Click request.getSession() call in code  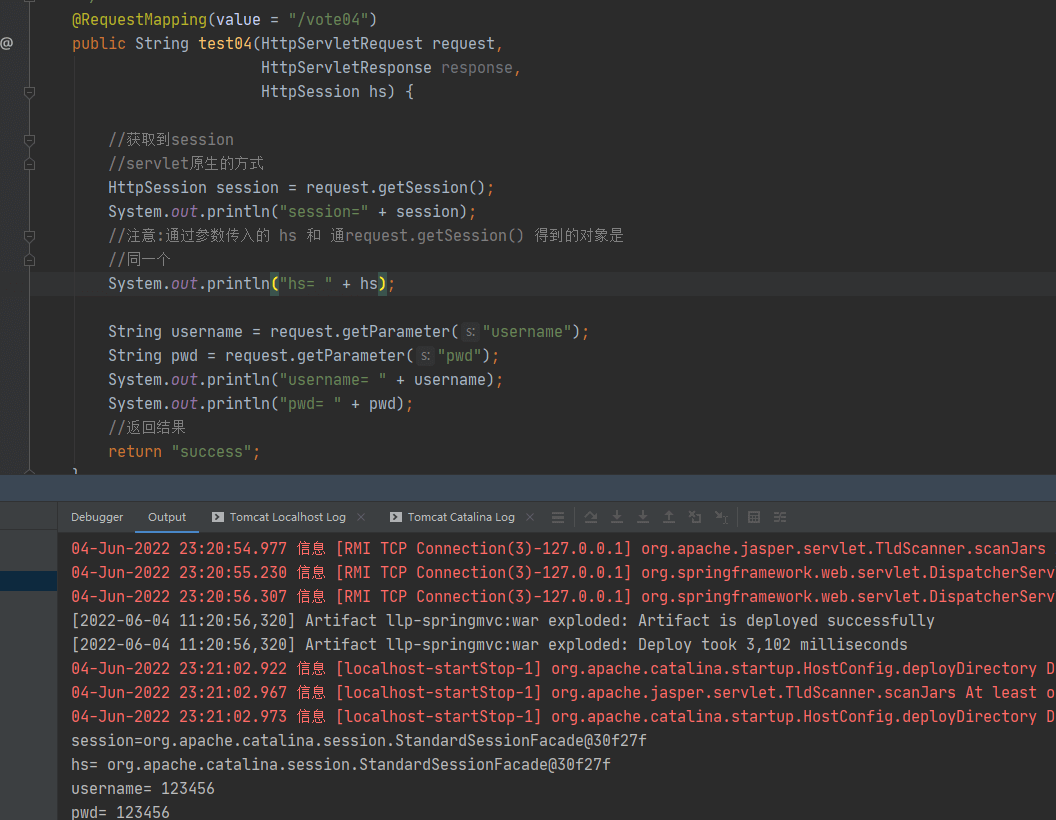pos(395,188)
